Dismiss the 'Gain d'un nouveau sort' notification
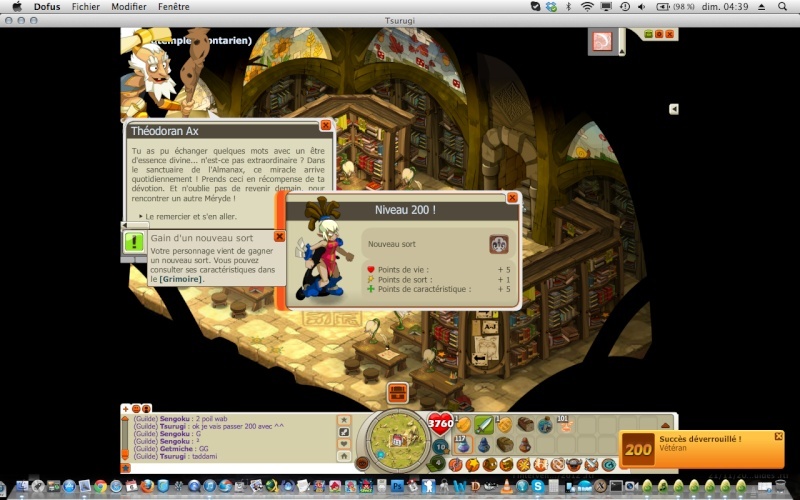Image resolution: width=800 pixels, height=500 pixels. click(x=279, y=236)
